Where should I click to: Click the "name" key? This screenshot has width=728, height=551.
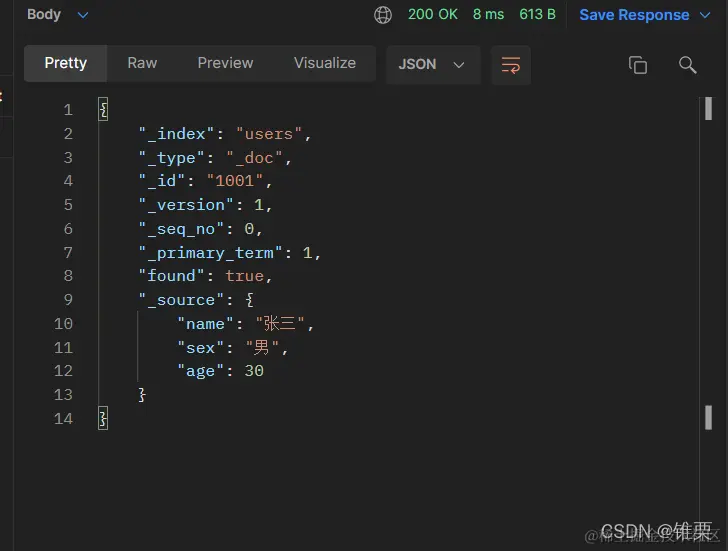click(x=205, y=324)
